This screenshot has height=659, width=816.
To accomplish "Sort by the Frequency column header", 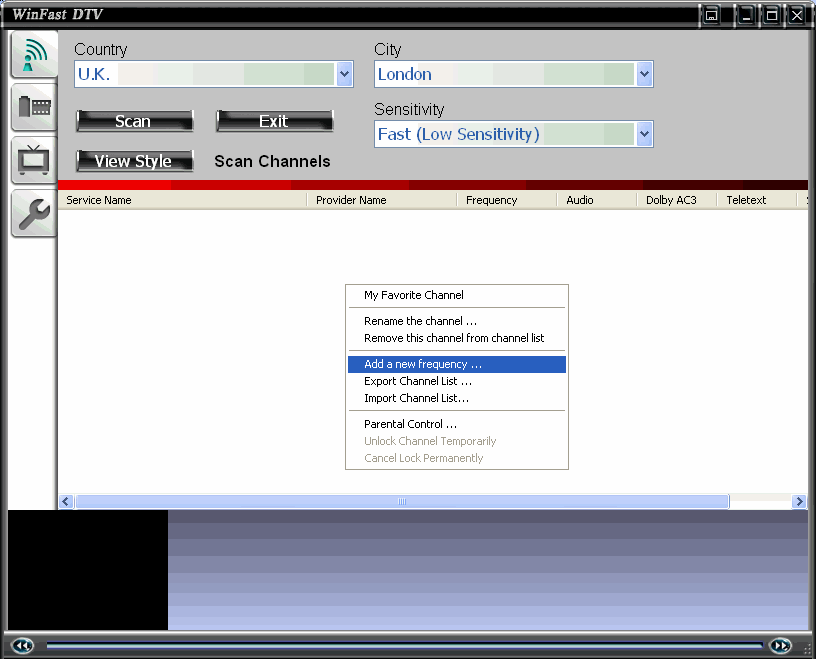I will click(506, 200).
